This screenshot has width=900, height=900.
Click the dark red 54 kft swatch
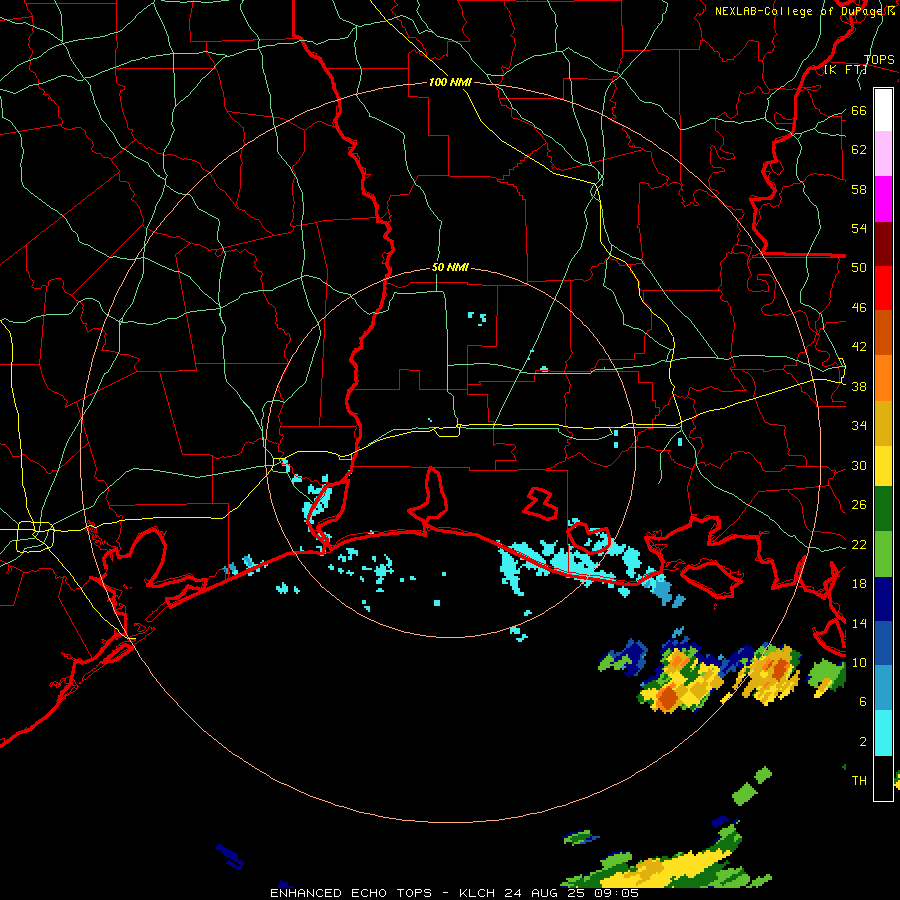point(883,244)
